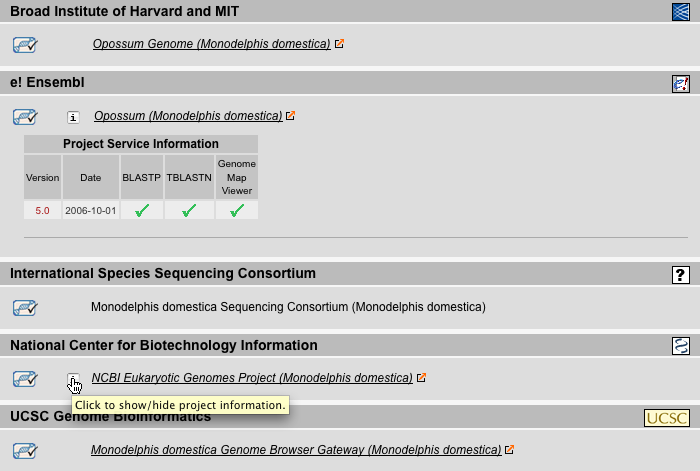Click the NCBI logo icon
The width and height of the screenshot is (700, 471).
pos(681,346)
